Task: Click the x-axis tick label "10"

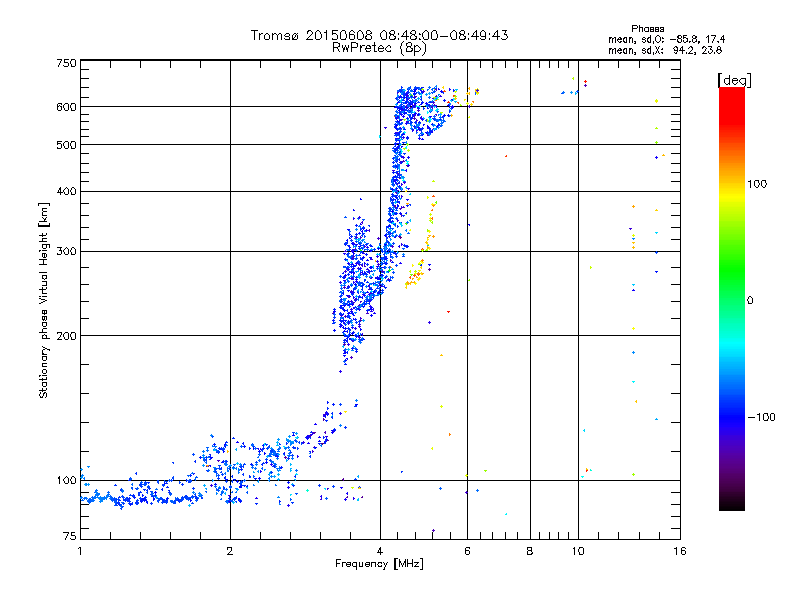Action: coord(578,551)
